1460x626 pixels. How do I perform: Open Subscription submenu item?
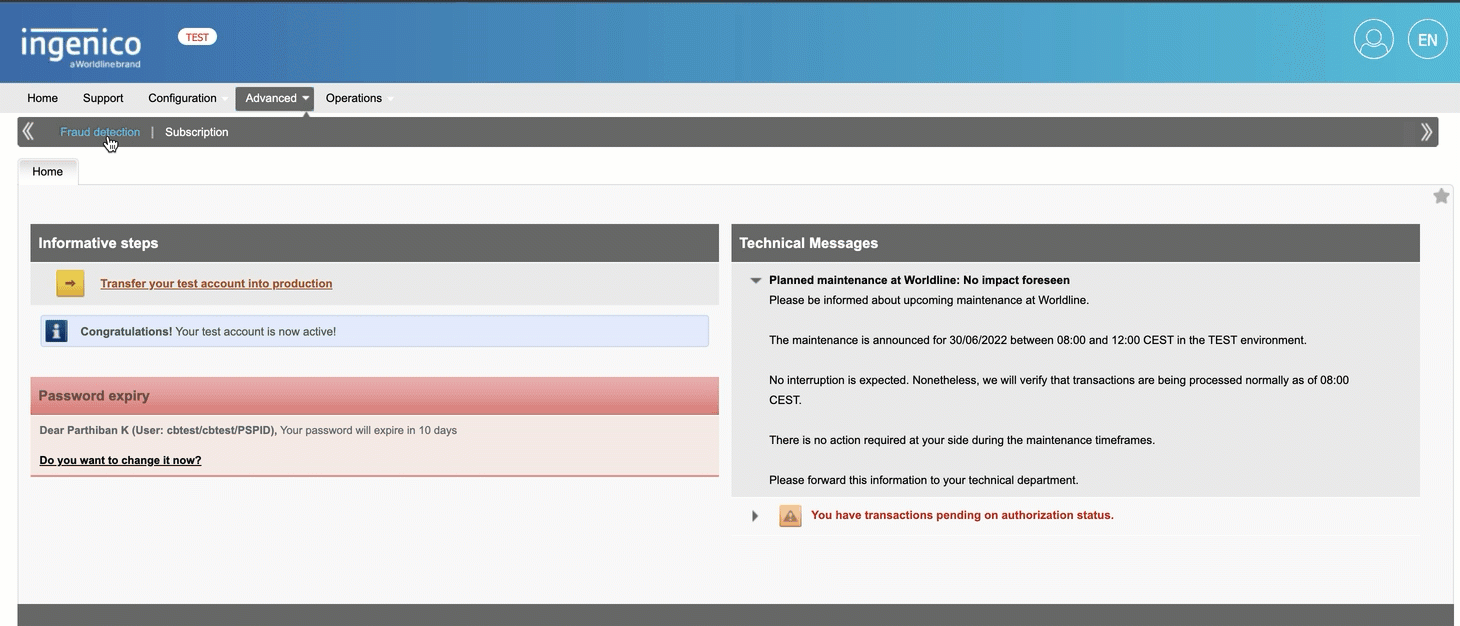point(196,132)
